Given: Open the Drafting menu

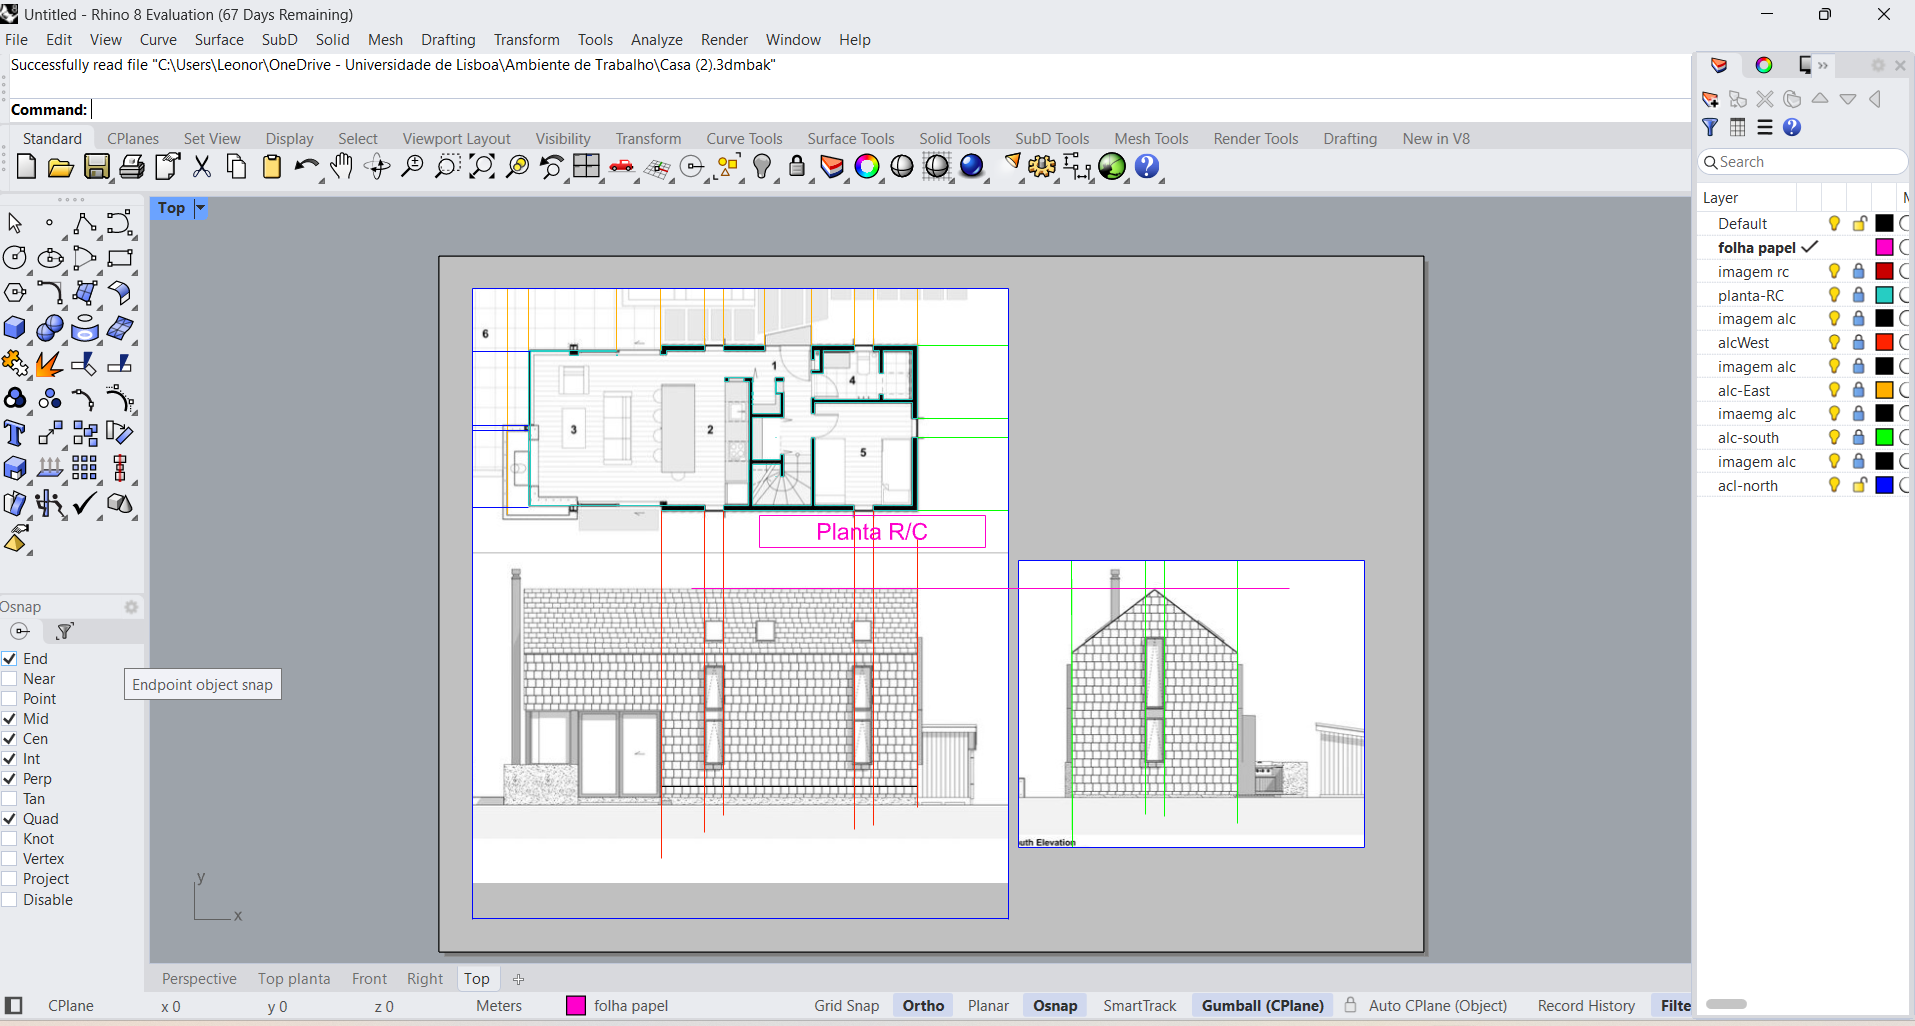Looking at the screenshot, I should point(447,40).
